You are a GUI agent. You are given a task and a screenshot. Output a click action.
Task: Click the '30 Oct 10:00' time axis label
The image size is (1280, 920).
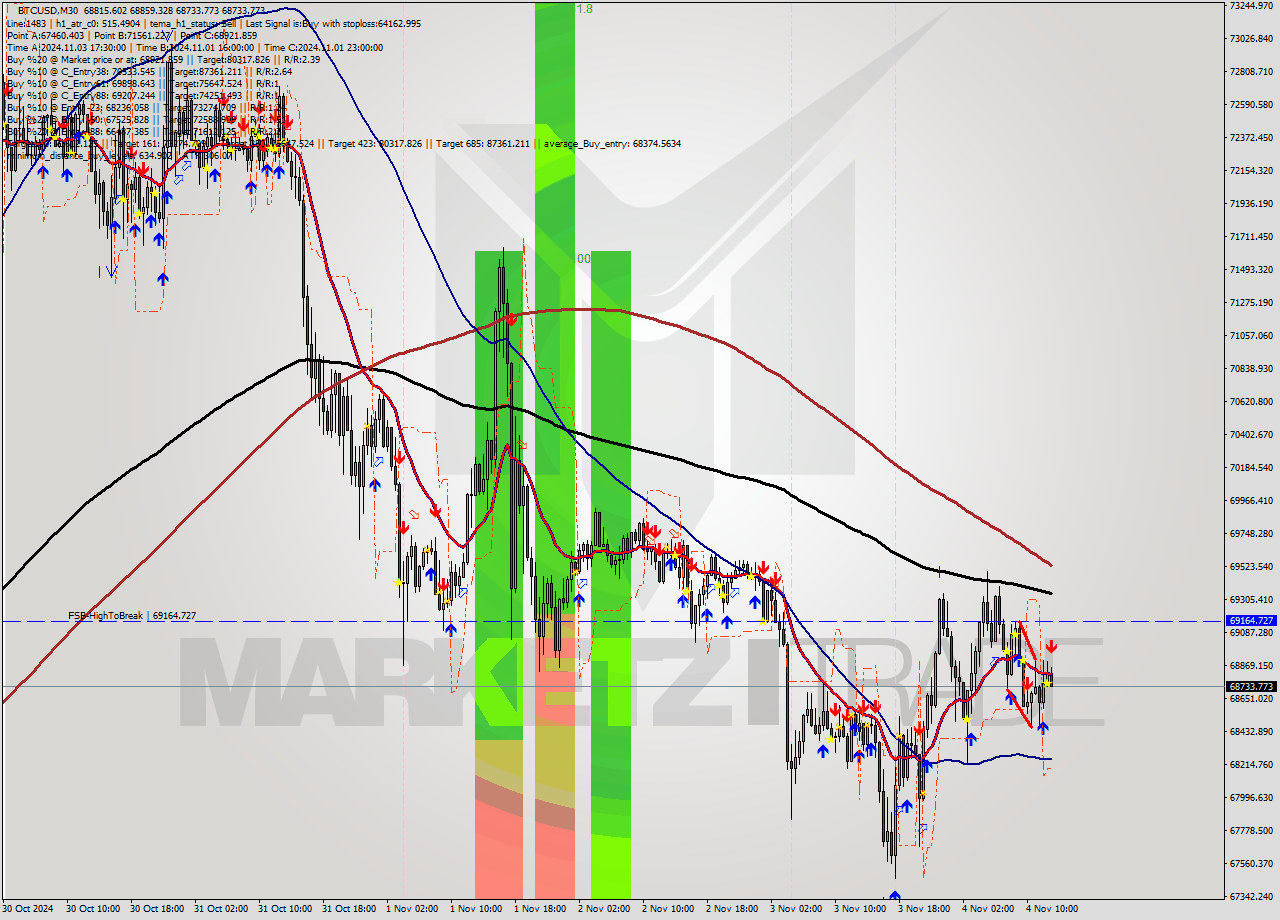[92, 909]
